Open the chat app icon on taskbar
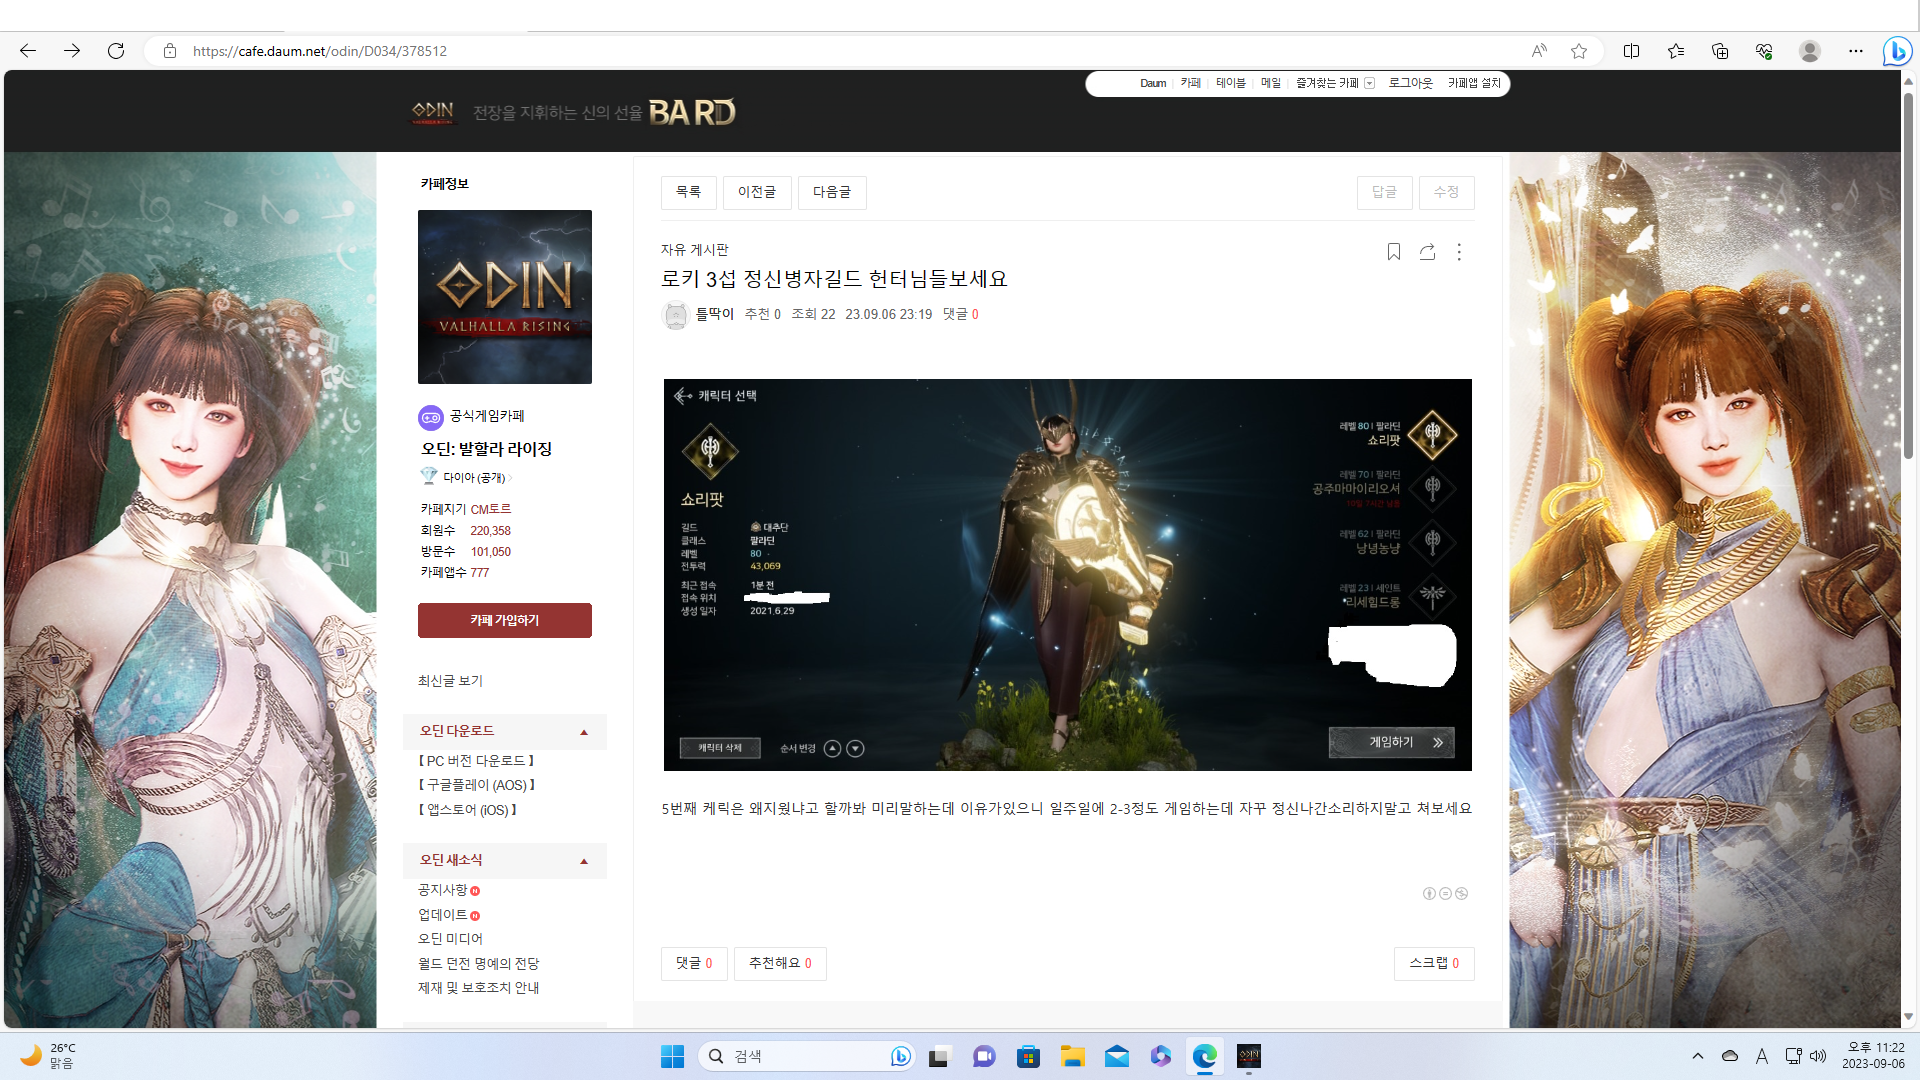 [984, 1056]
